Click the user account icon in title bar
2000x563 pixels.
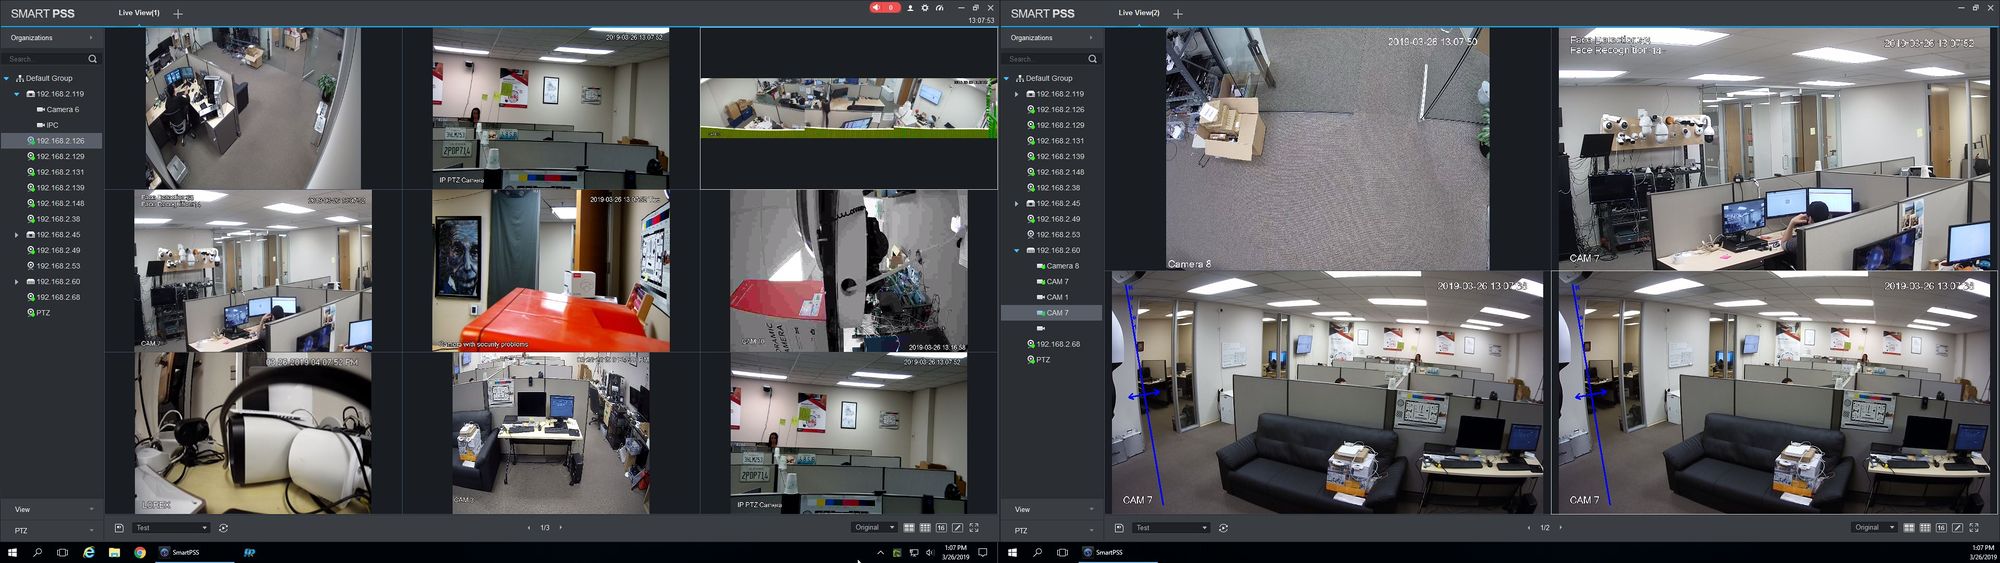(910, 8)
